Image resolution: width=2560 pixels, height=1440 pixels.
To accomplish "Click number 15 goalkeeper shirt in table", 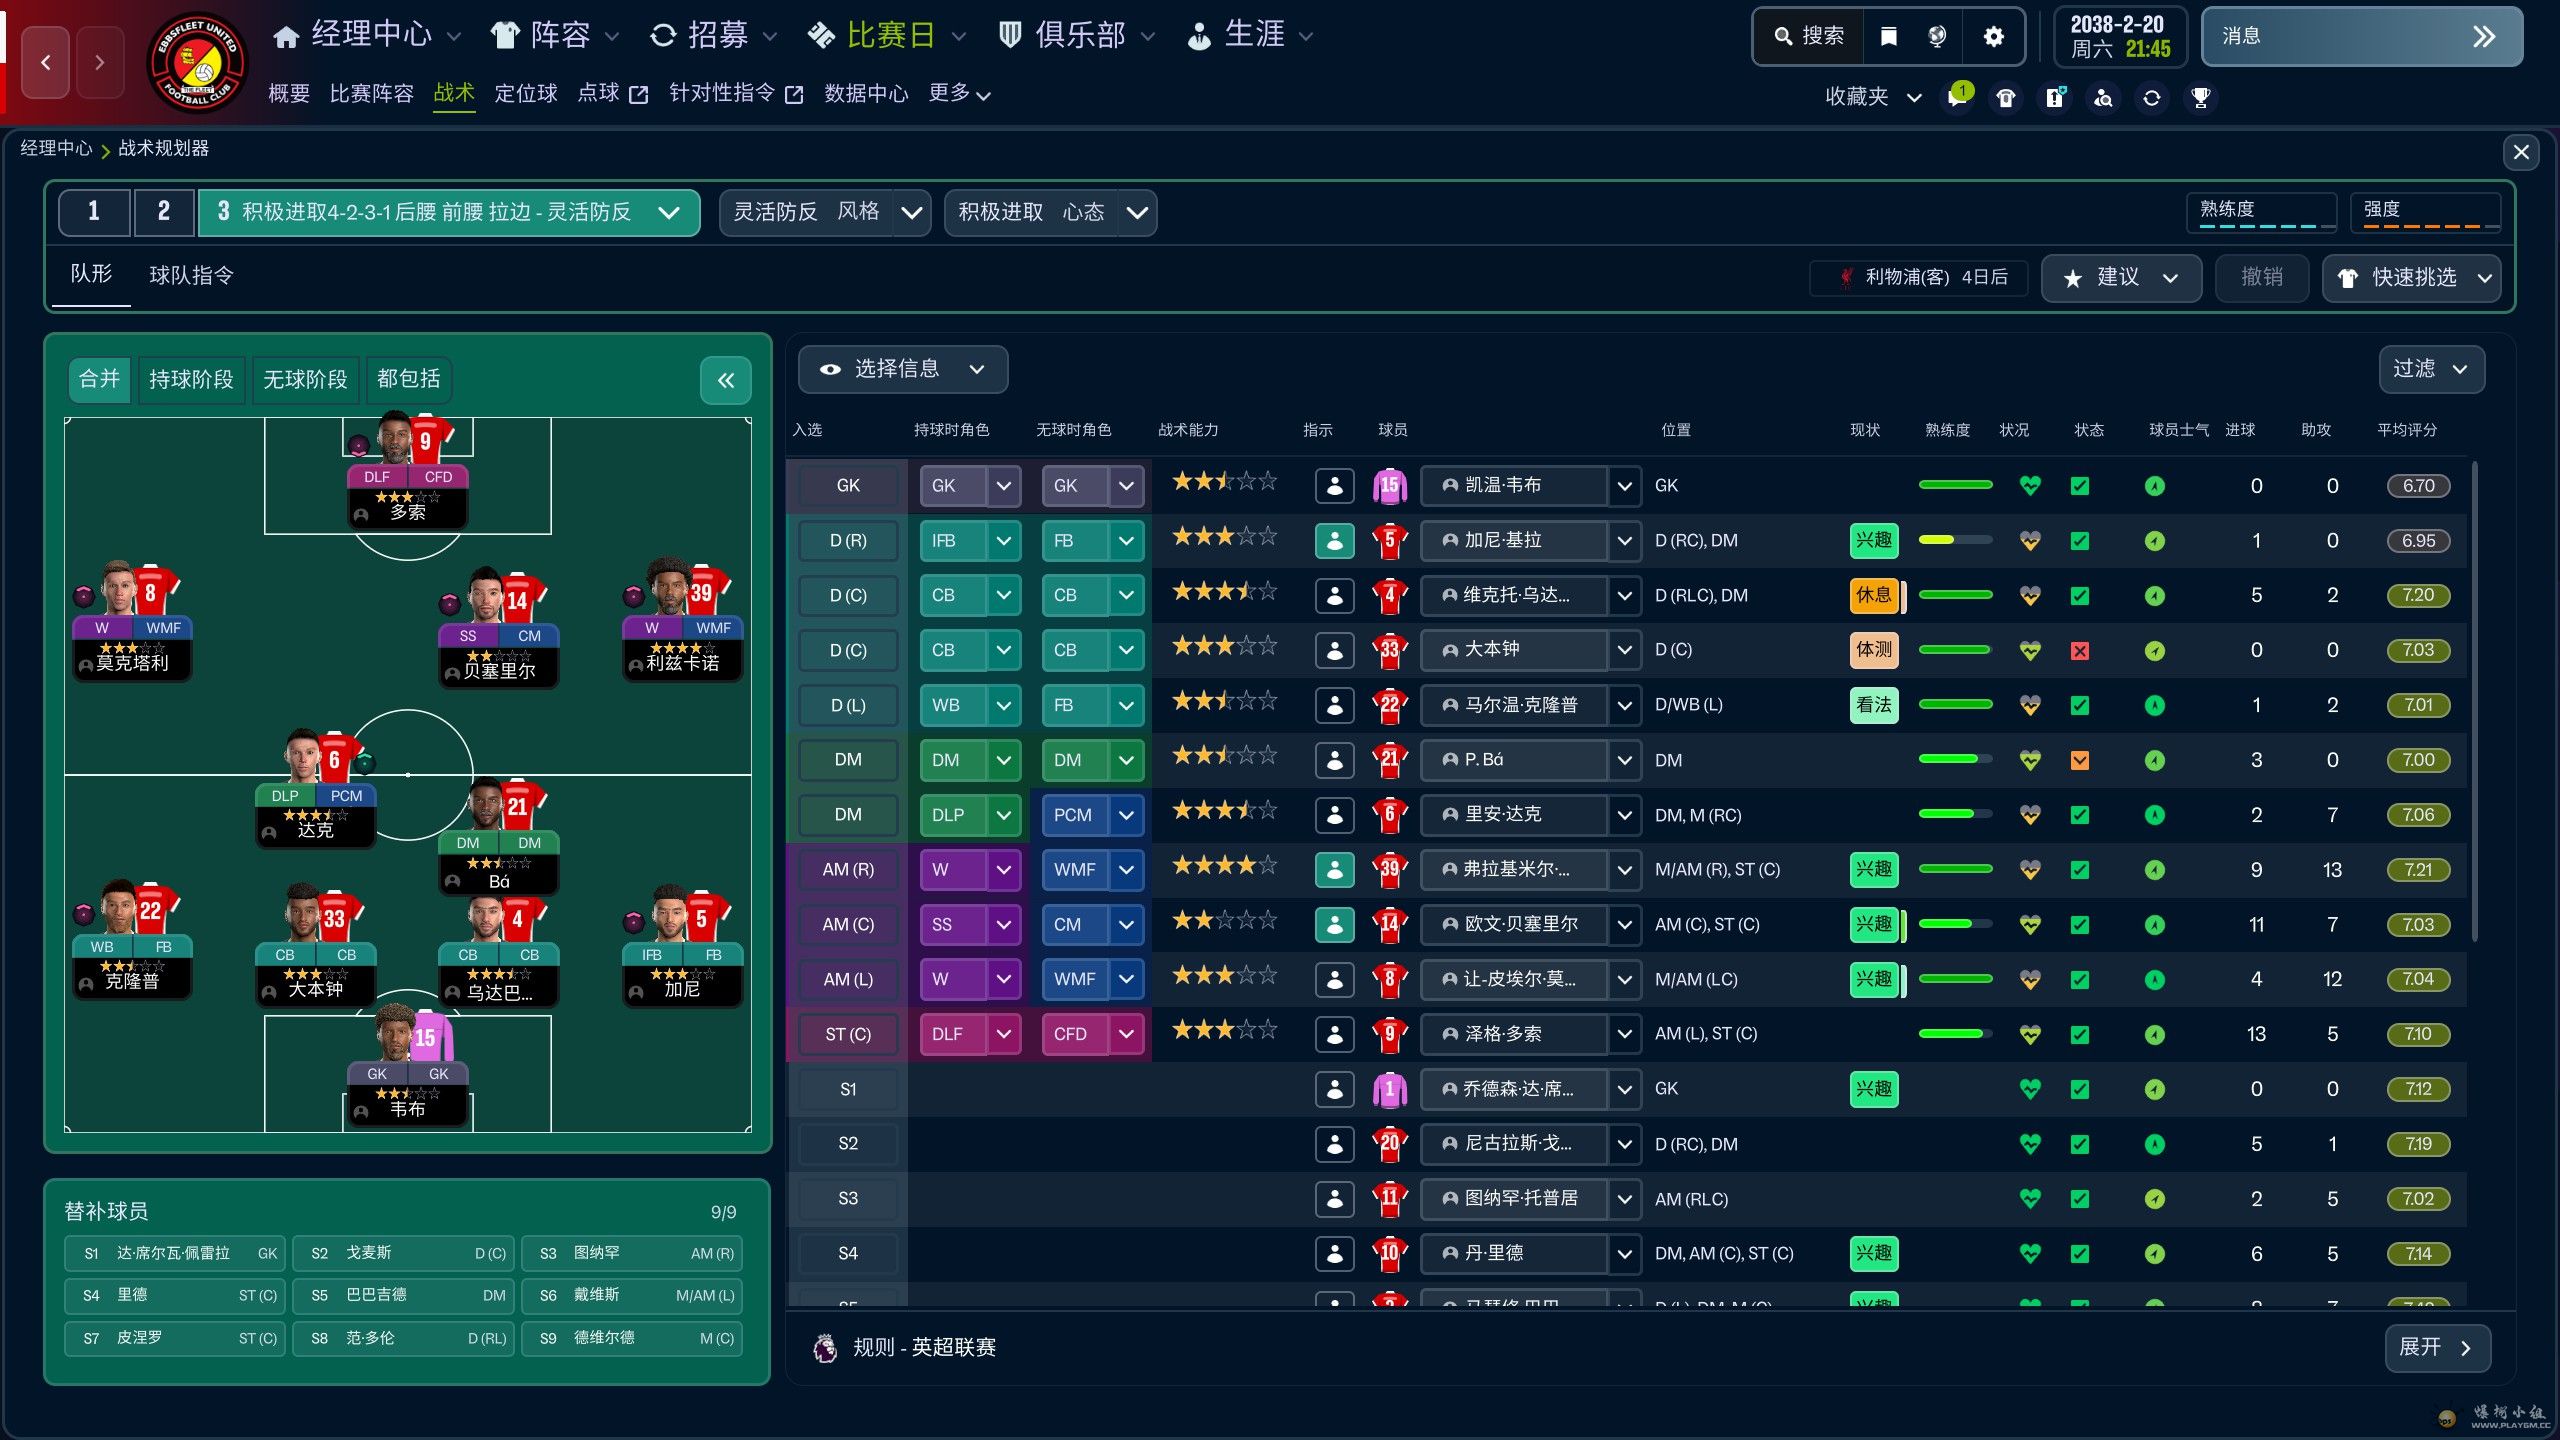I will [1389, 486].
